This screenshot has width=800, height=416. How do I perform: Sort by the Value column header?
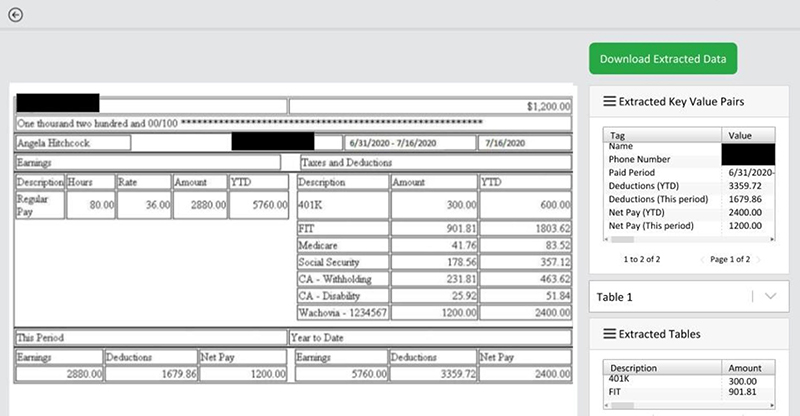[748, 135]
